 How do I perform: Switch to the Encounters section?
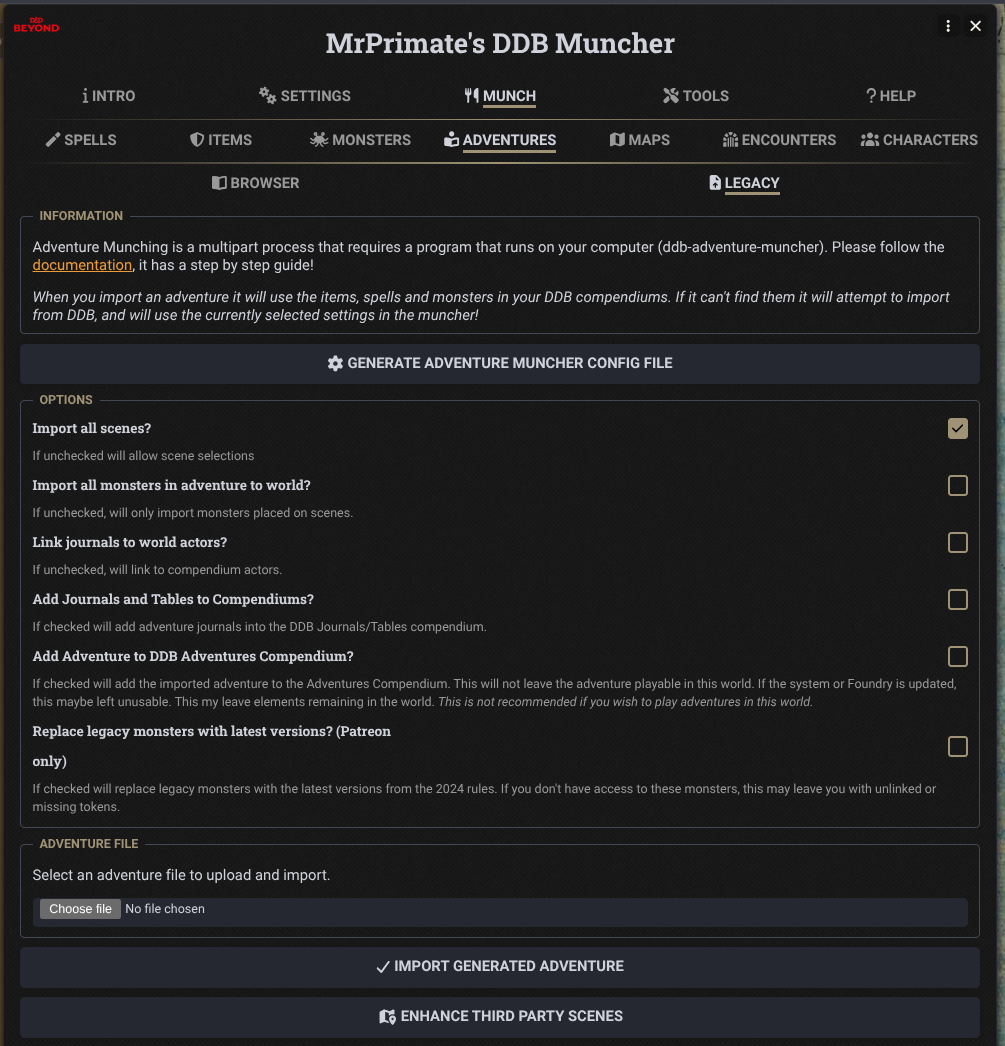779,140
